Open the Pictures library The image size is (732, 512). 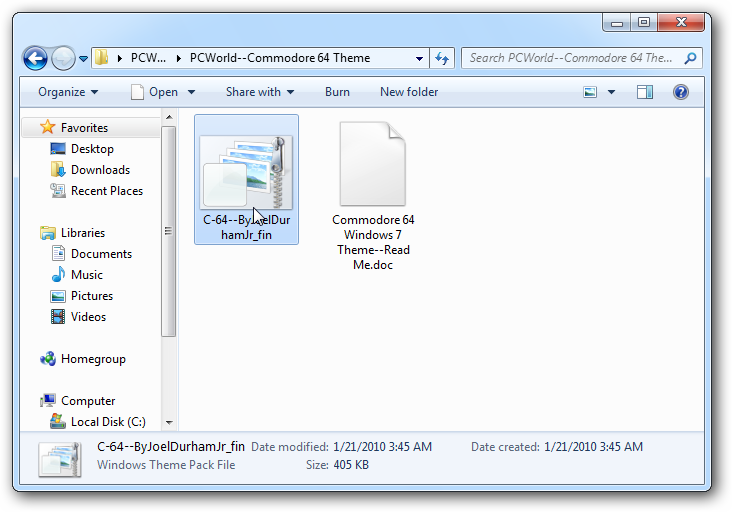(92, 295)
